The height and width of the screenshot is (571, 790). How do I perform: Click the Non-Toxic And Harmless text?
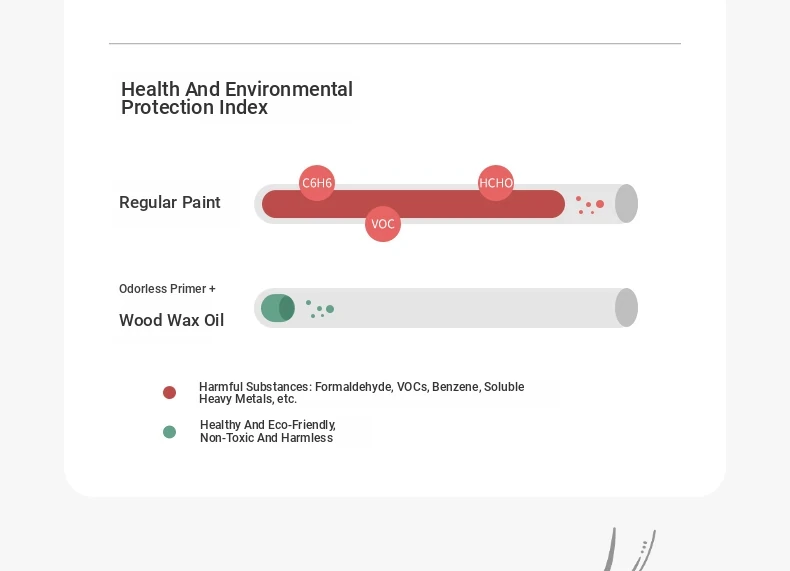point(267,438)
